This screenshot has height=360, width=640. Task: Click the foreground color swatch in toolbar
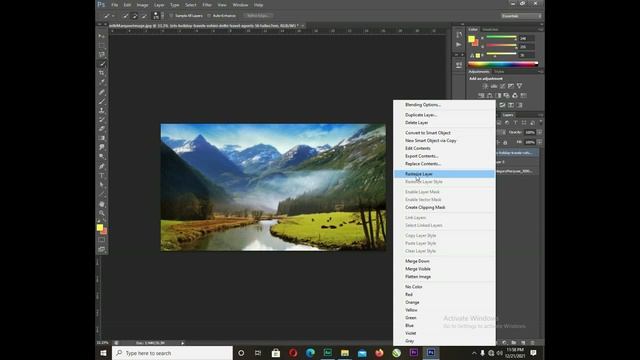(x=100, y=227)
